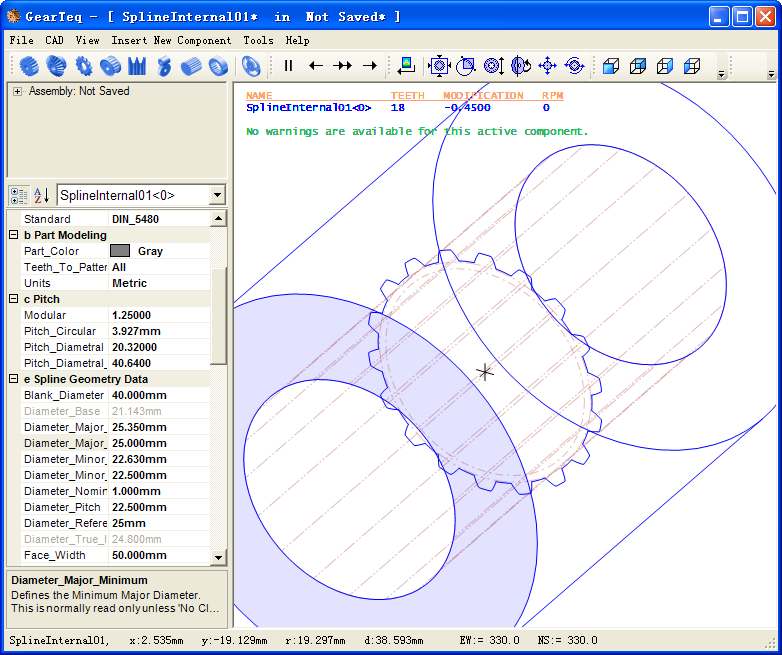782x655 pixels.
Task: Click the right arrow animation button
Action: coord(370,65)
